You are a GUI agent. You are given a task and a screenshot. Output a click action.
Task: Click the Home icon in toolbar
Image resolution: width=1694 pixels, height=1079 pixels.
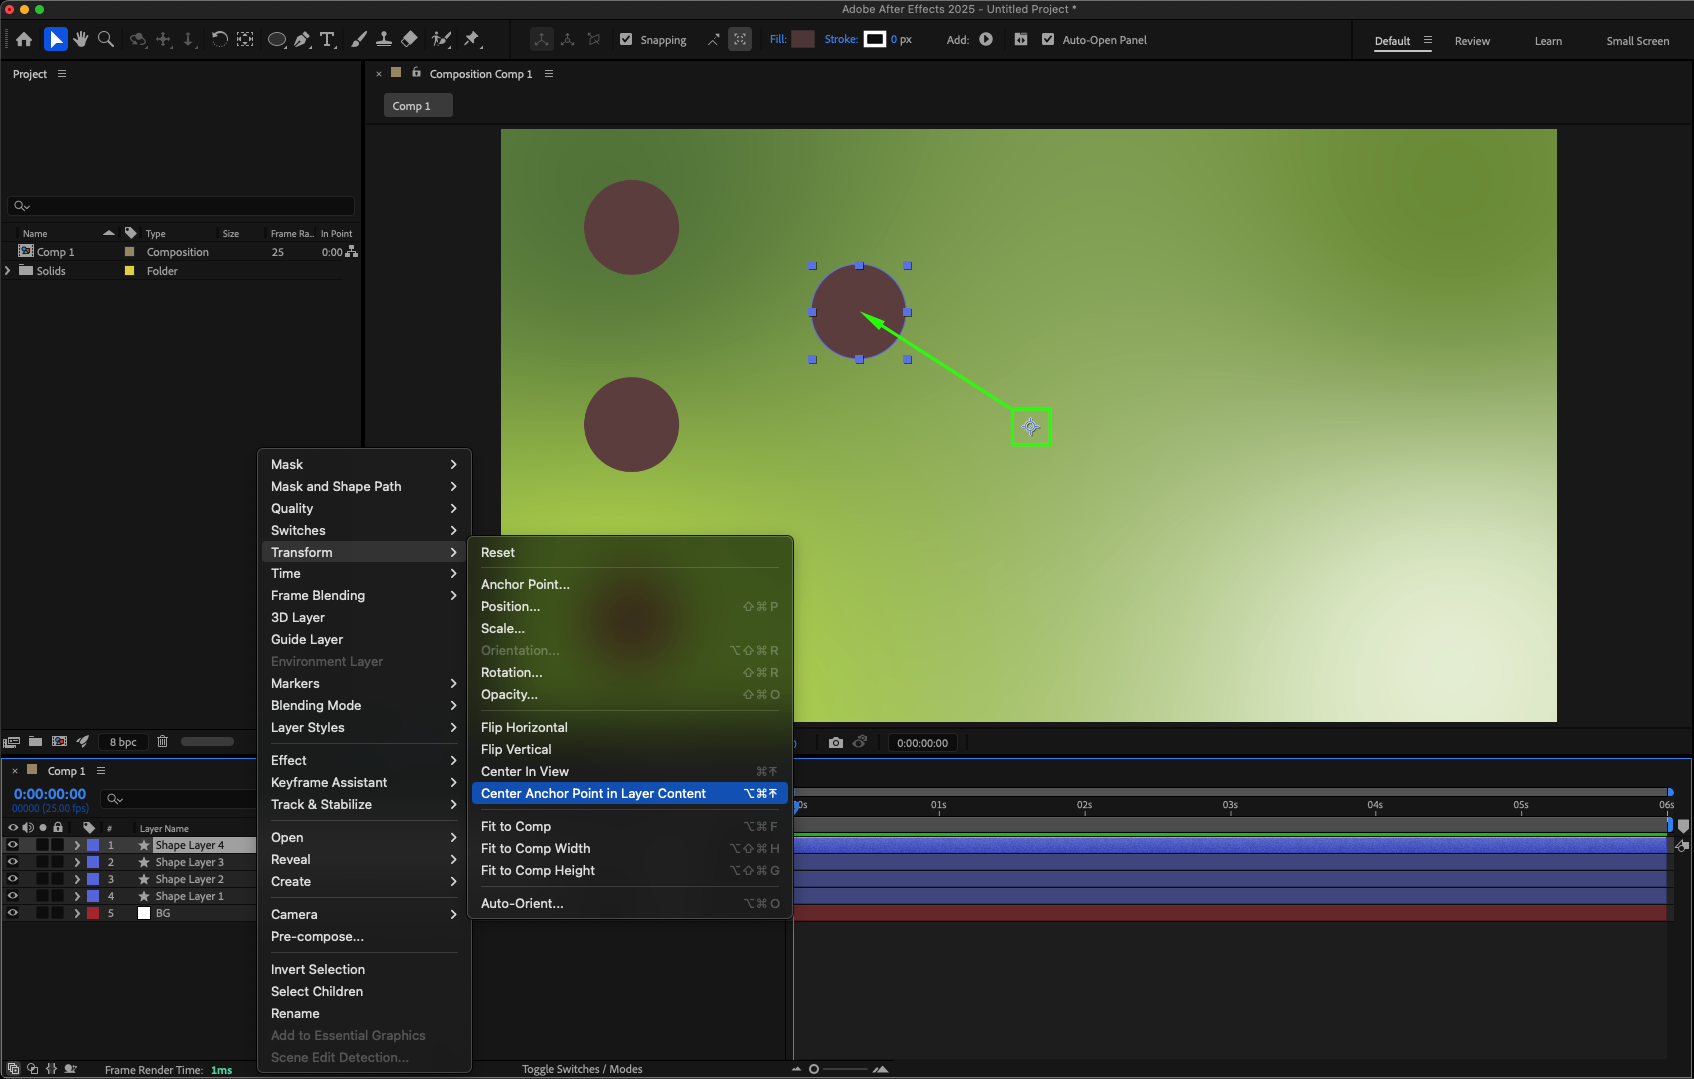pos(24,39)
